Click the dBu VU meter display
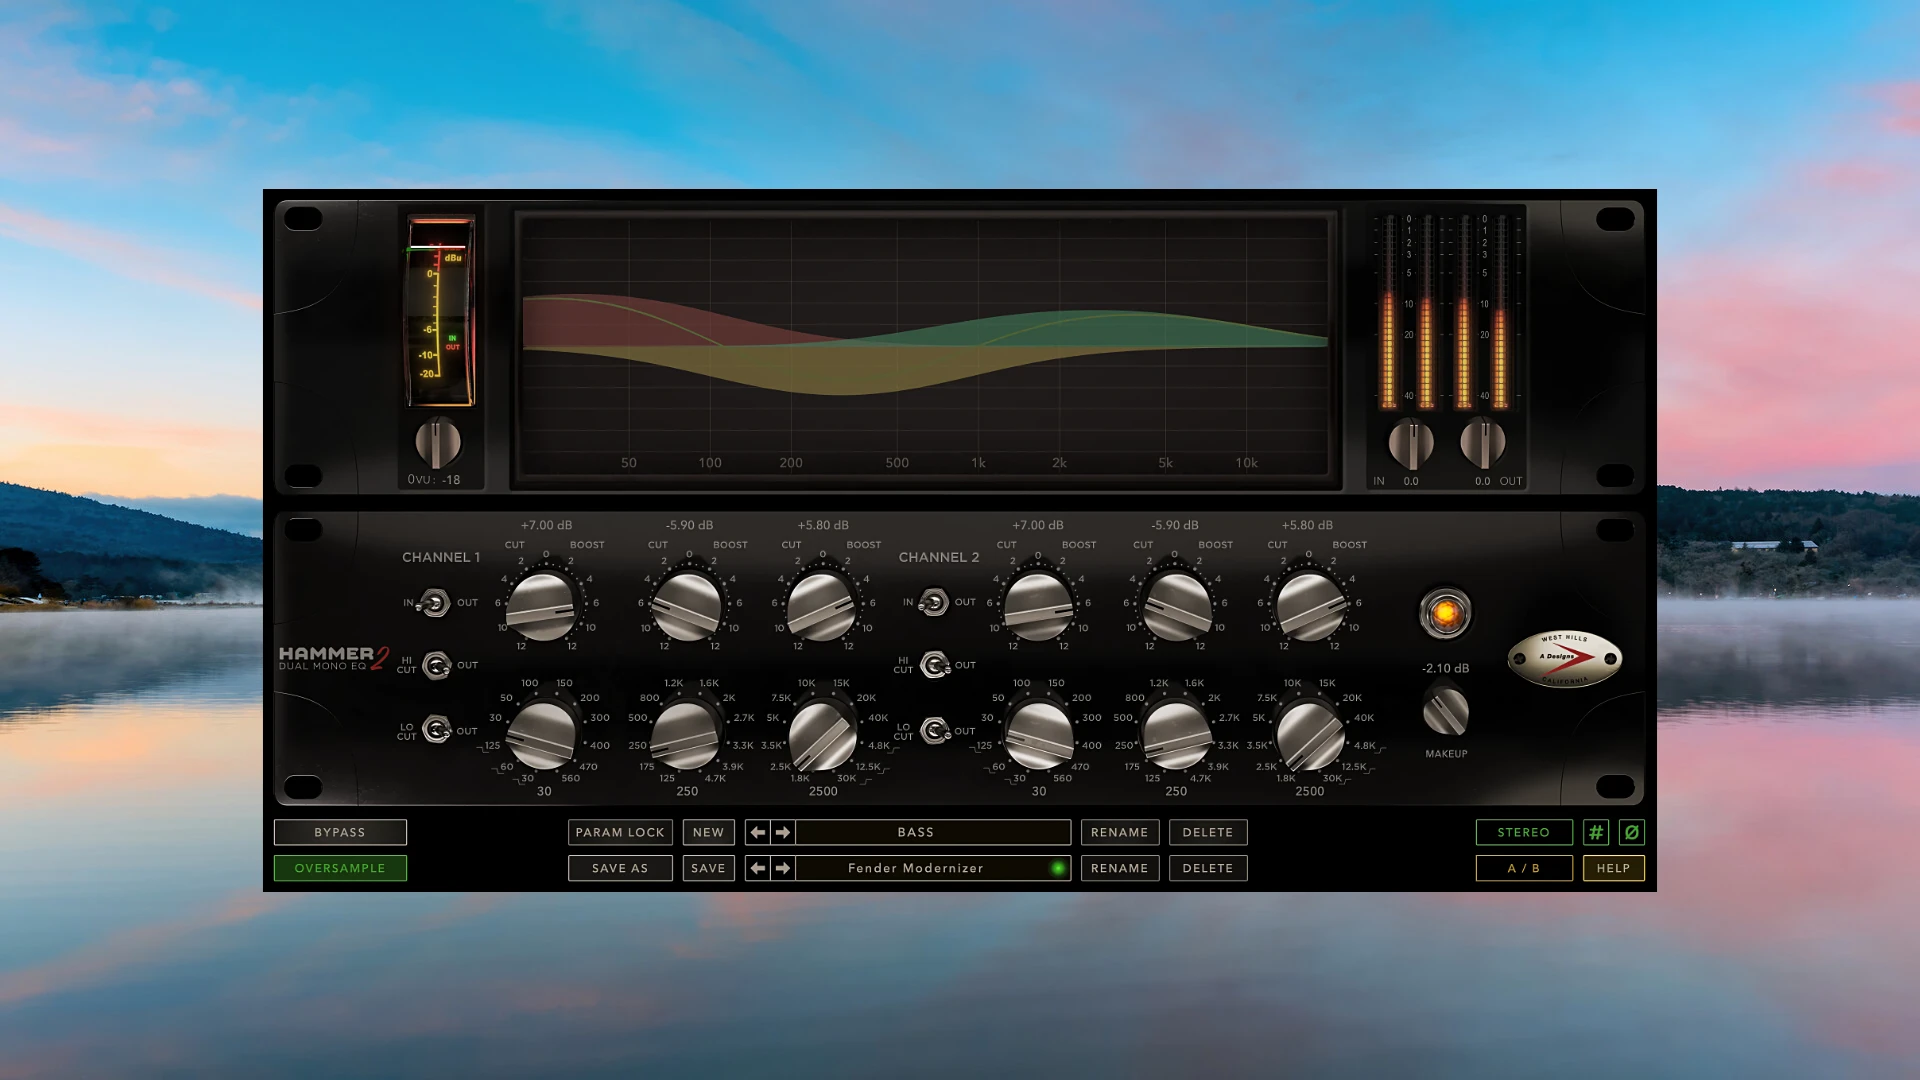The height and width of the screenshot is (1080, 1920). tap(440, 312)
